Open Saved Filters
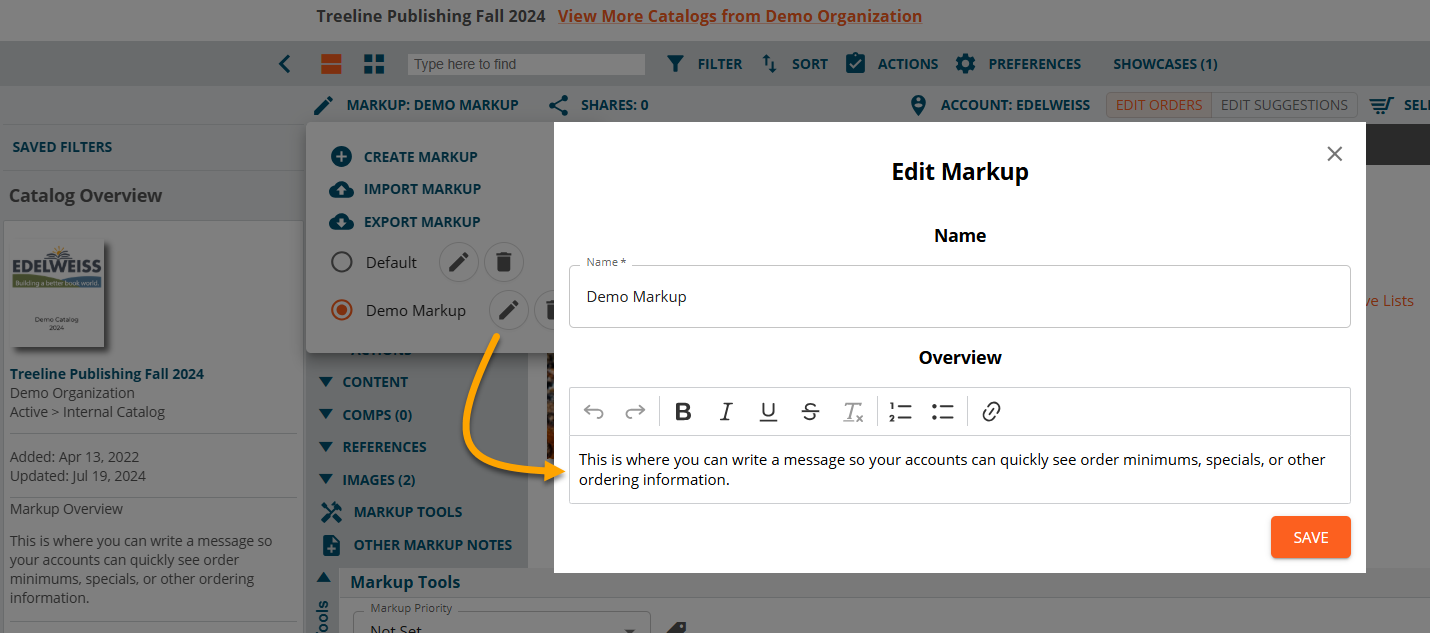Screen dimensions: 1430x633 click(x=62, y=147)
